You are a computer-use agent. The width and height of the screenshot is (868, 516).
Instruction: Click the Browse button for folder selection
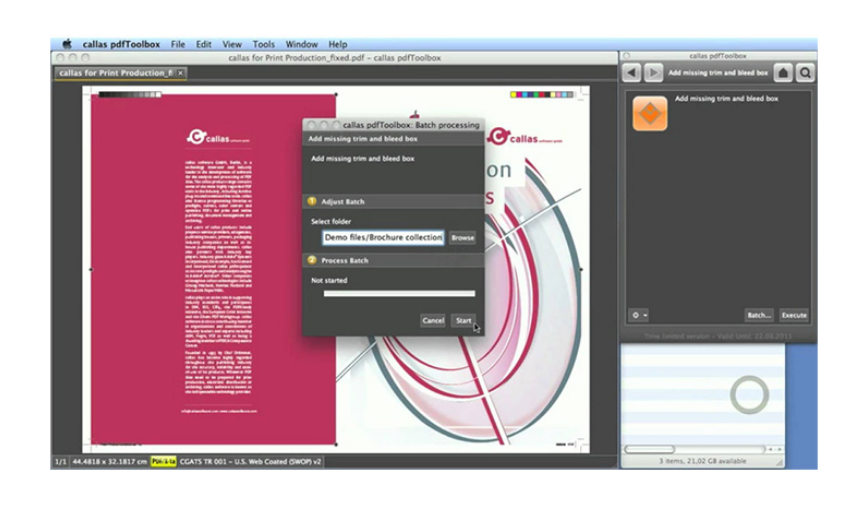[x=462, y=238]
